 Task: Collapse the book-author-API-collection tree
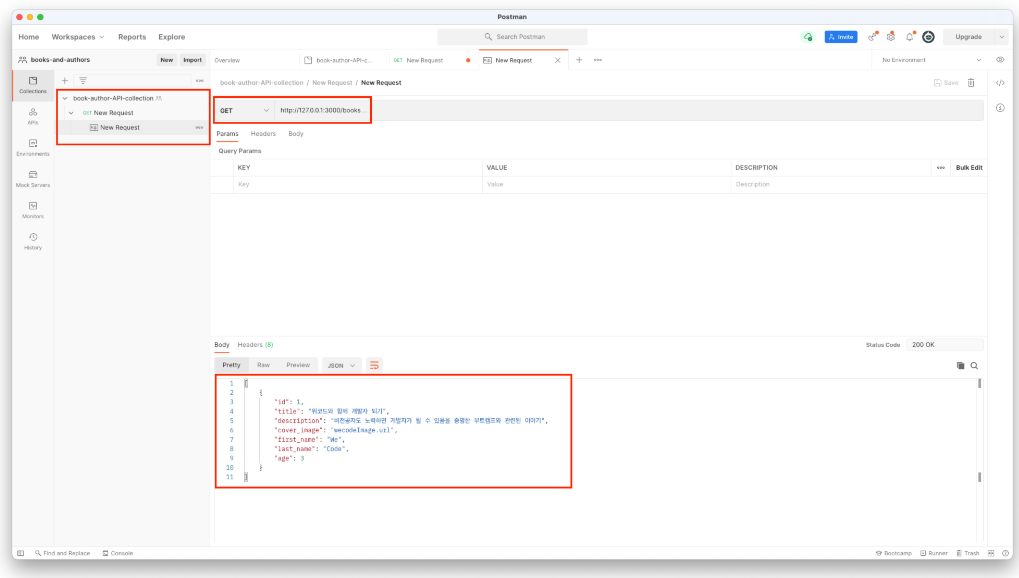[65, 98]
